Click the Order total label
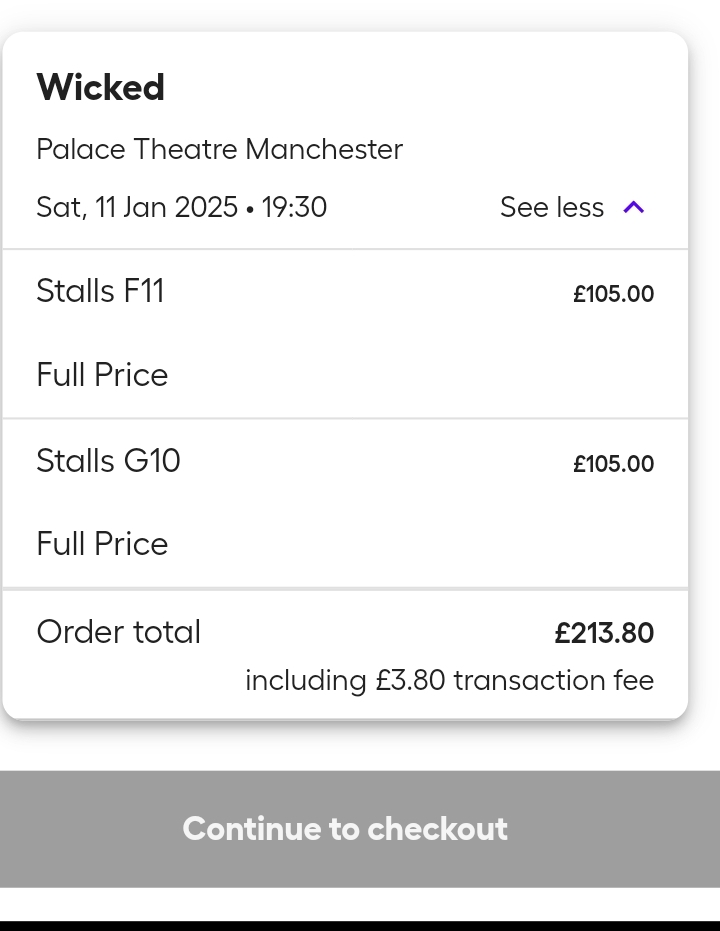Image resolution: width=720 pixels, height=931 pixels. (x=118, y=632)
